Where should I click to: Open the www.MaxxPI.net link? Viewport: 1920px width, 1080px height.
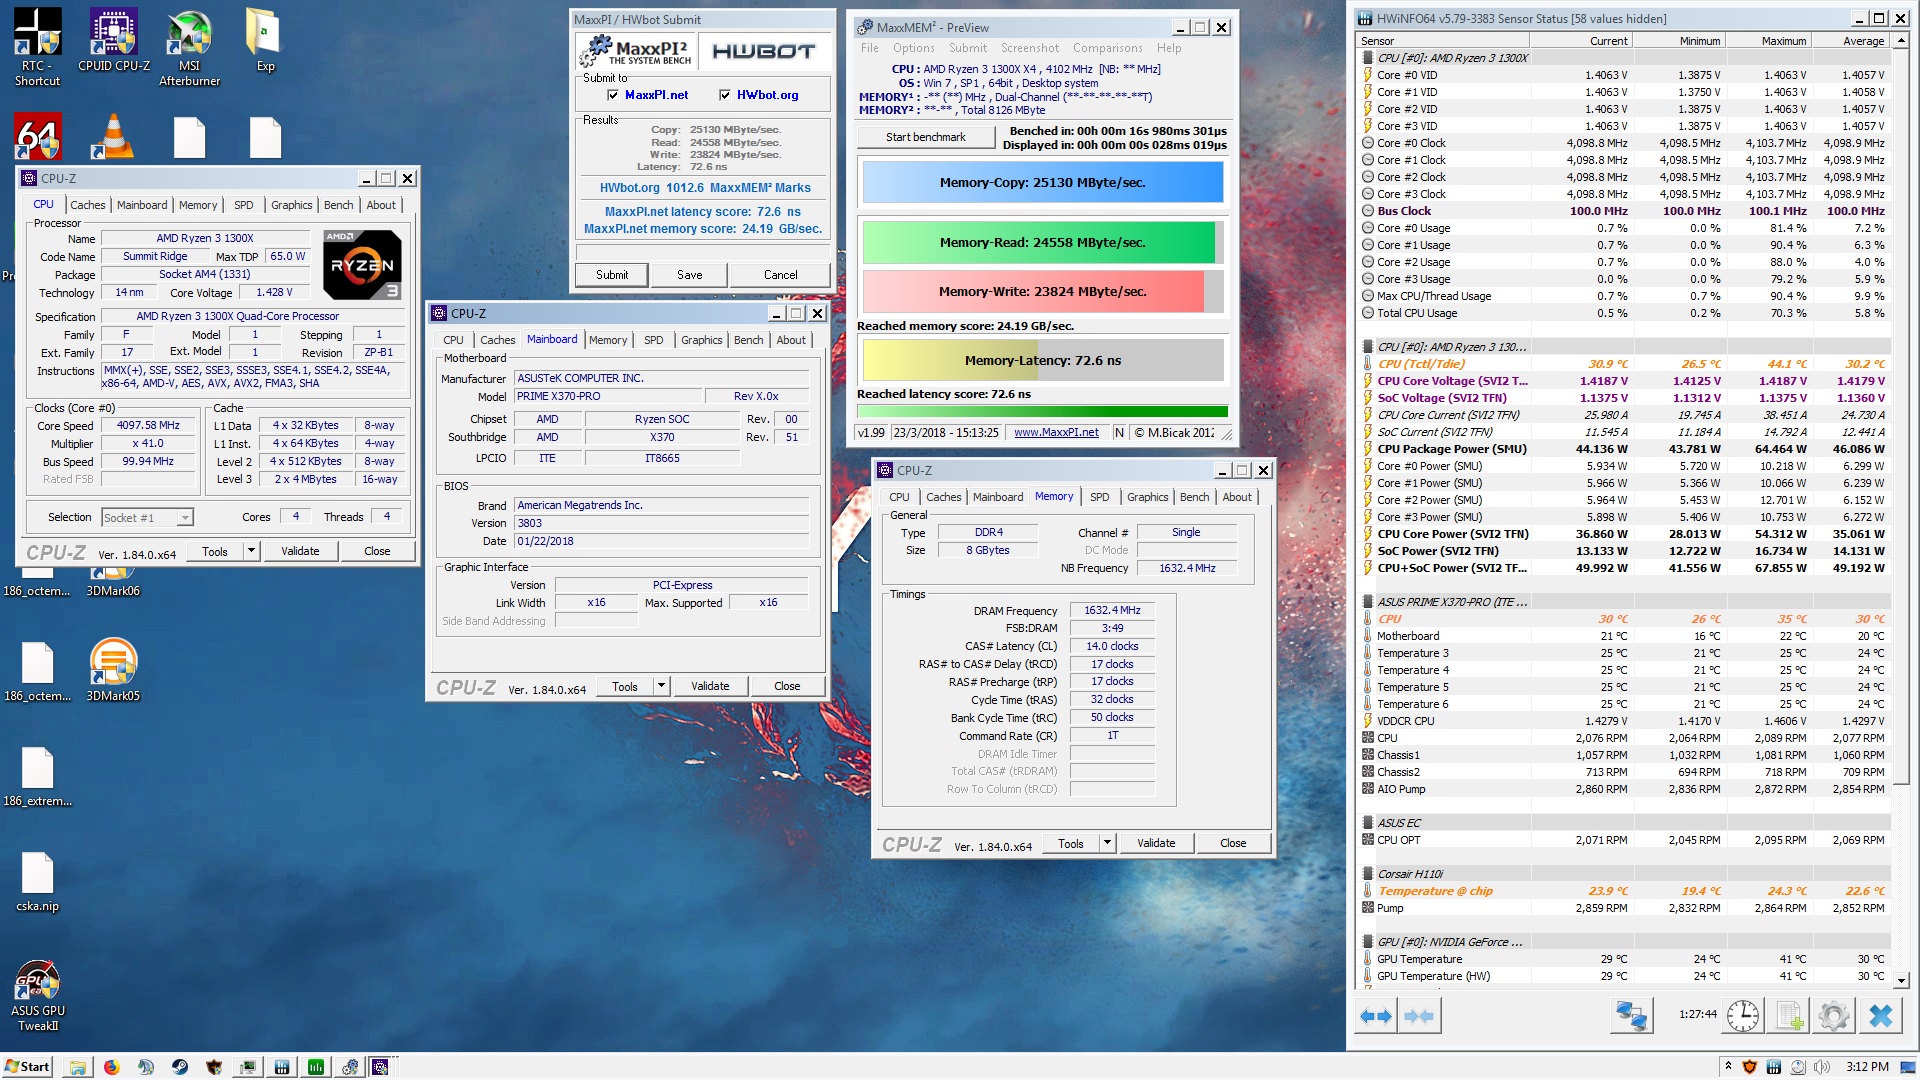[1055, 432]
